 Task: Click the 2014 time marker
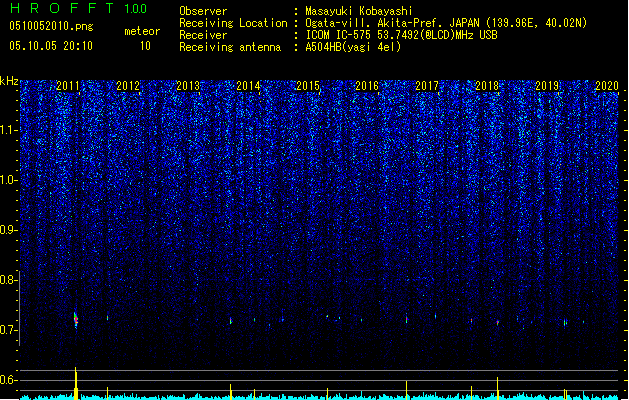click(x=248, y=85)
